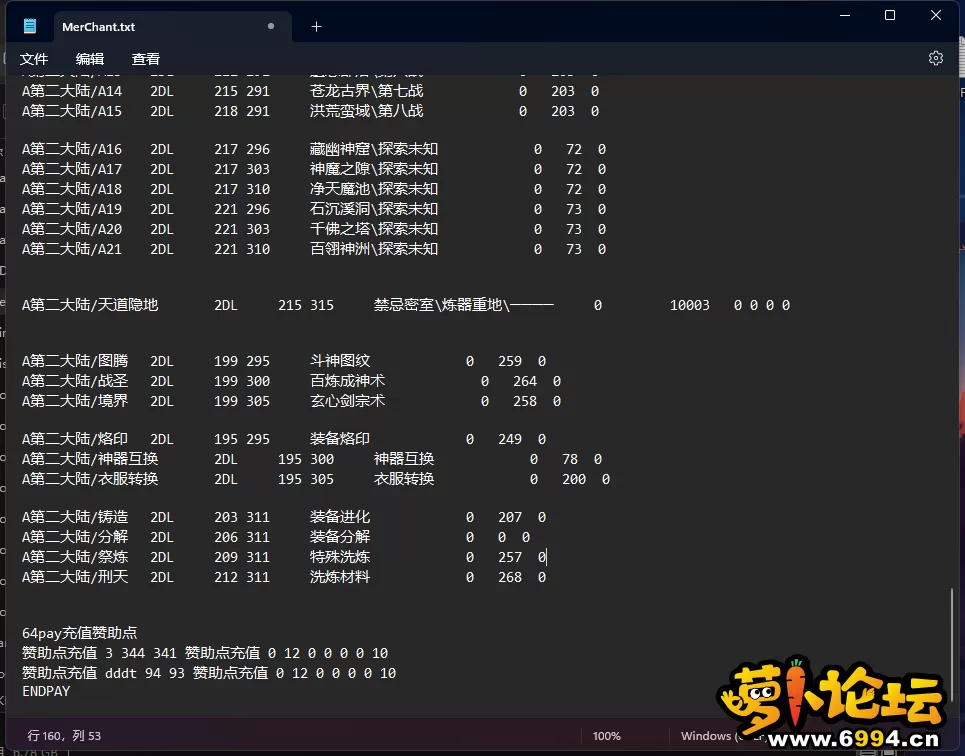The width and height of the screenshot is (965, 756).
Task: Click text A第二大陆/战圣
Action: (75, 381)
